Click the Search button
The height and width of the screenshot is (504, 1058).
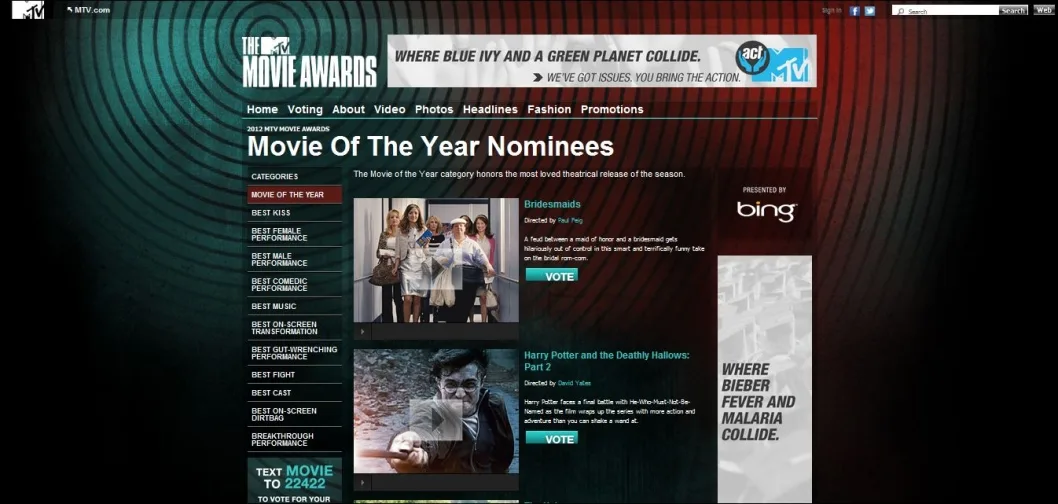1013,11
